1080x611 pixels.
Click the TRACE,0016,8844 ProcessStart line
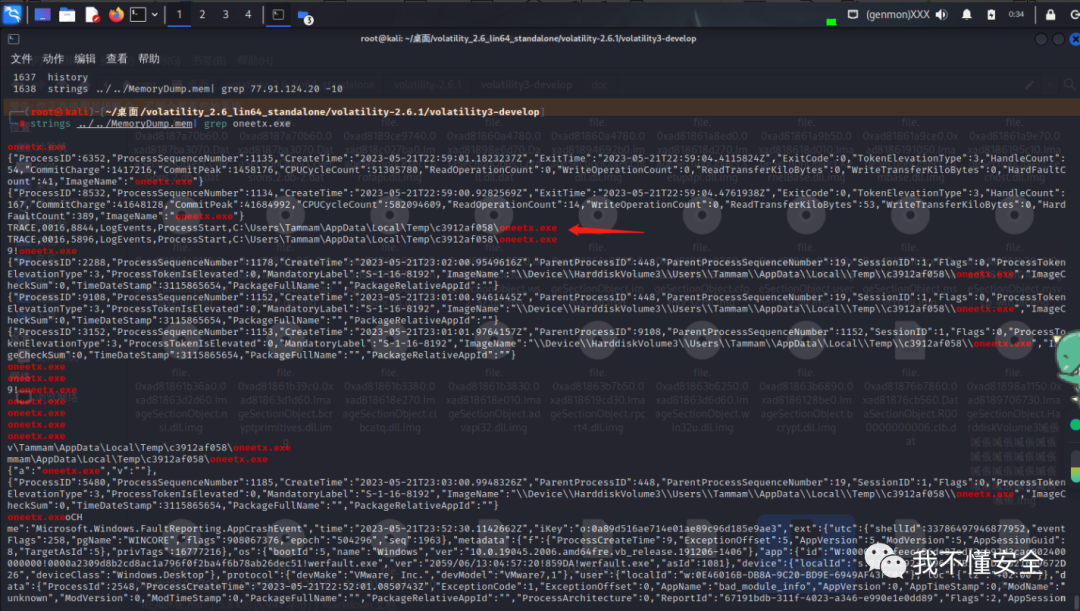click(x=282, y=228)
